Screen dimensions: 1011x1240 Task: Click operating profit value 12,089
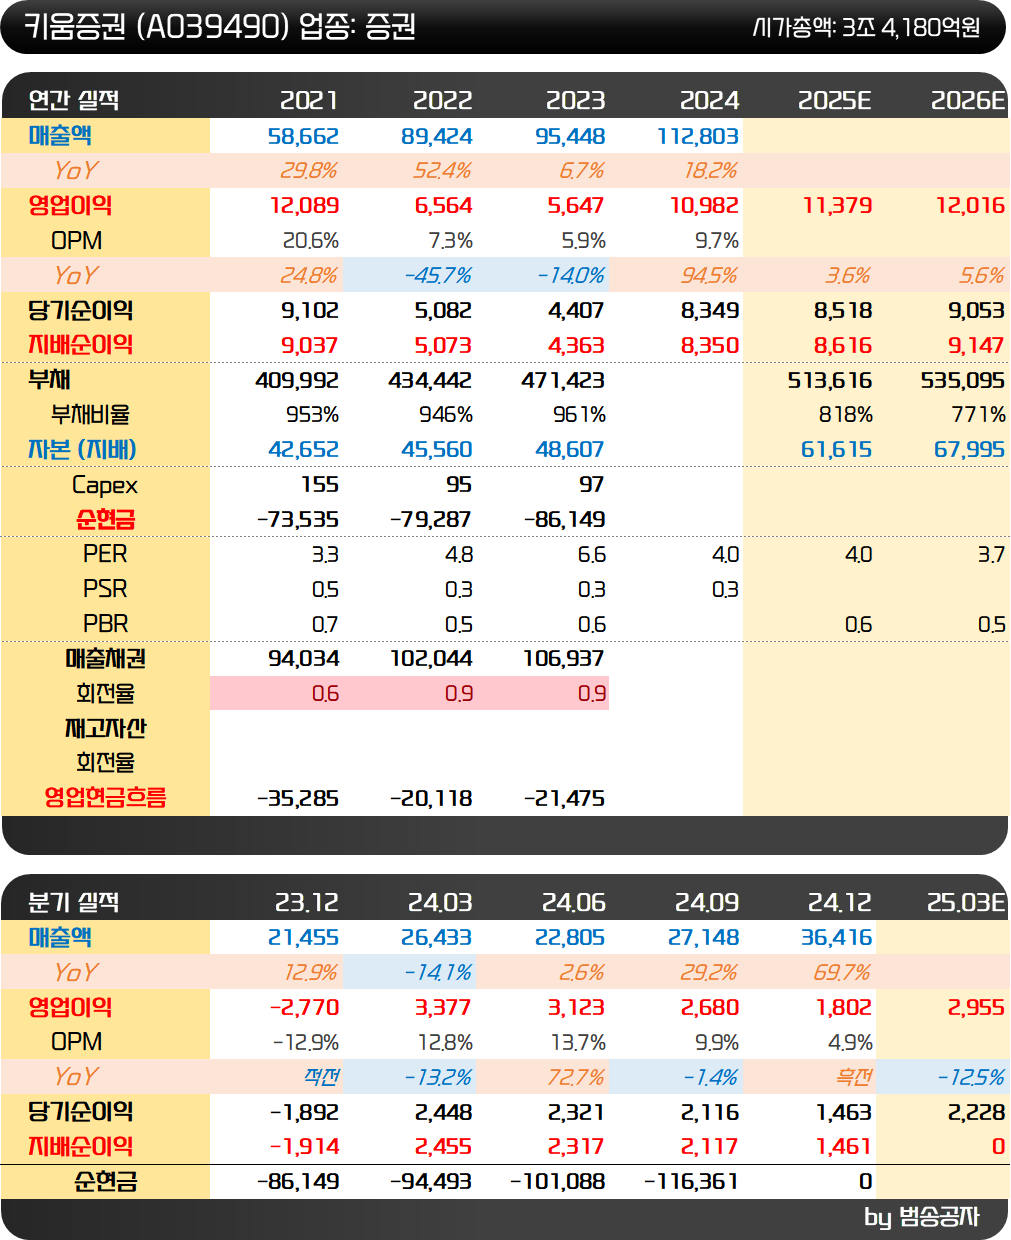pos(304,206)
